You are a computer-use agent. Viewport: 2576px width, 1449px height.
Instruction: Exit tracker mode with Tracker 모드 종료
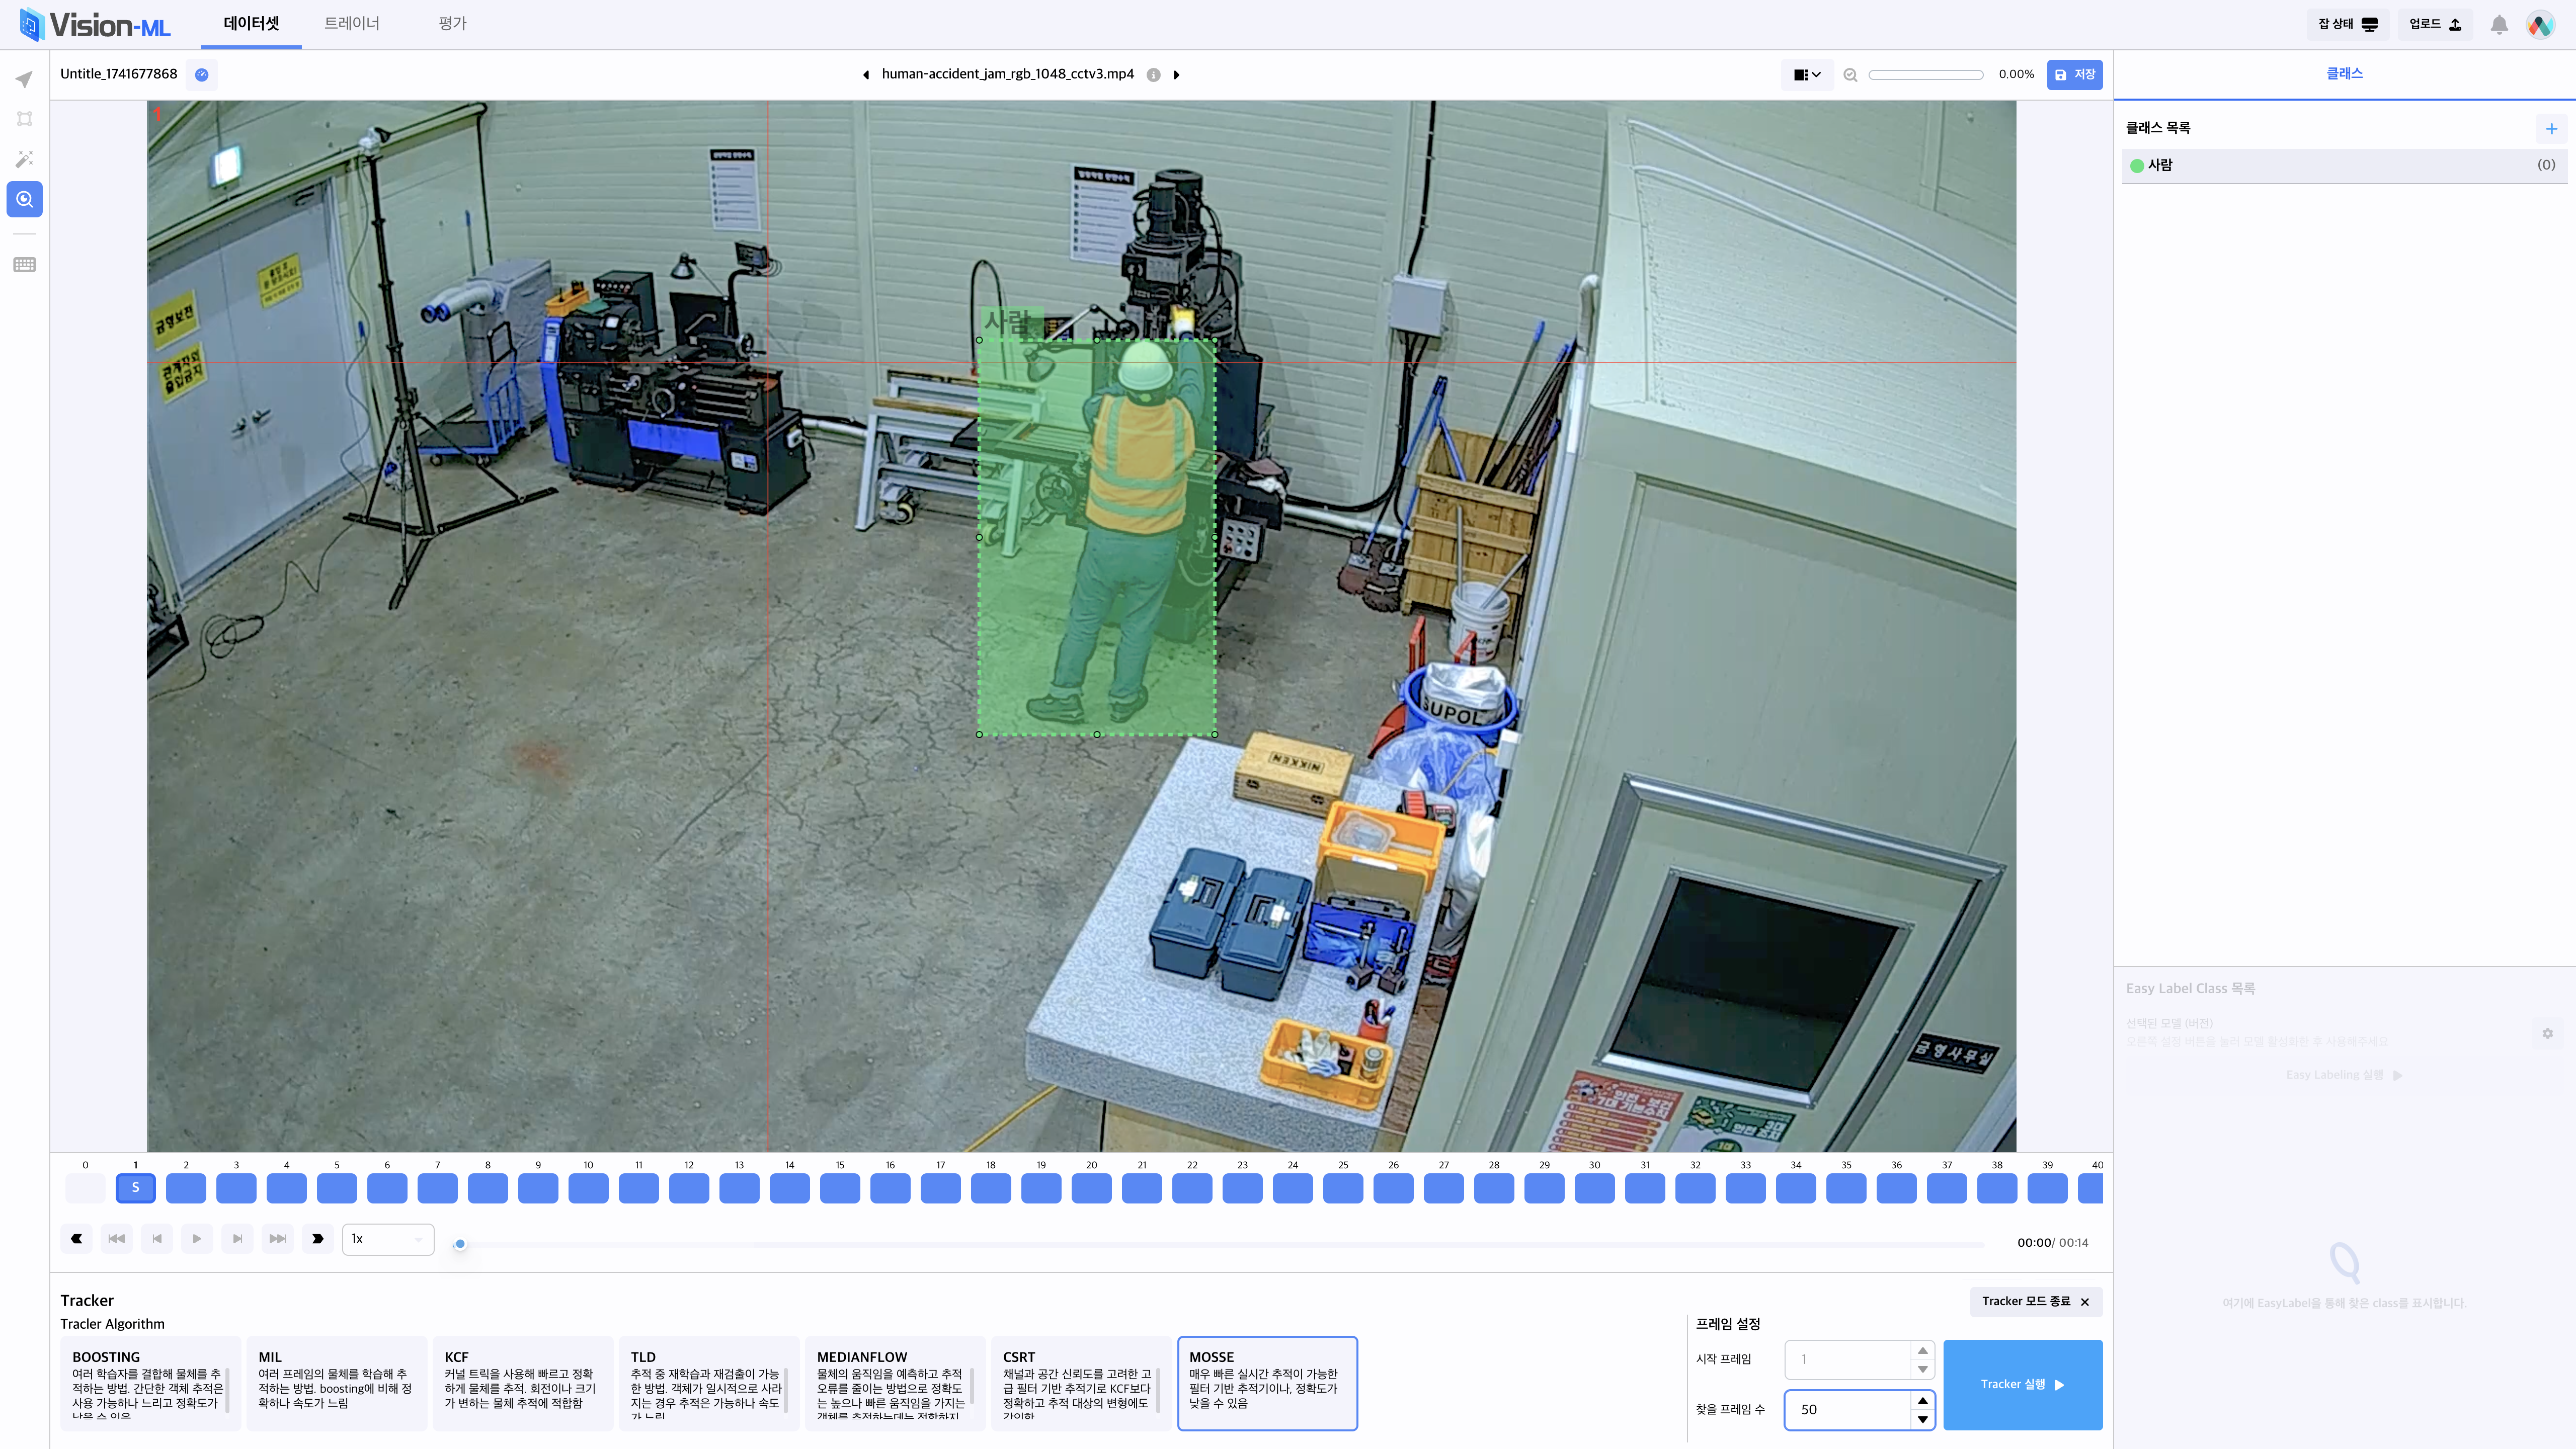[x=2035, y=1301]
